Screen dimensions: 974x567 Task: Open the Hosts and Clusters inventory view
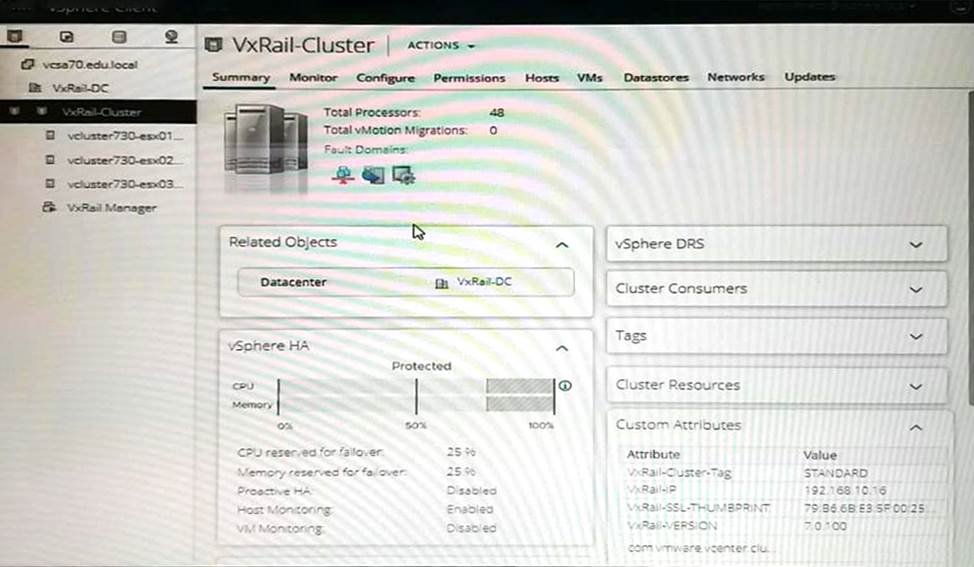click(x=14, y=38)
